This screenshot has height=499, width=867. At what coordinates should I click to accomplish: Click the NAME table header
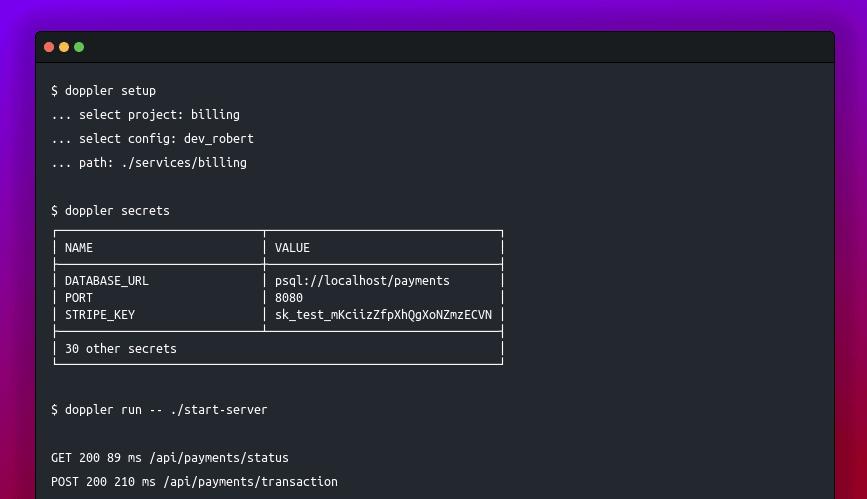tap(79, 248)
